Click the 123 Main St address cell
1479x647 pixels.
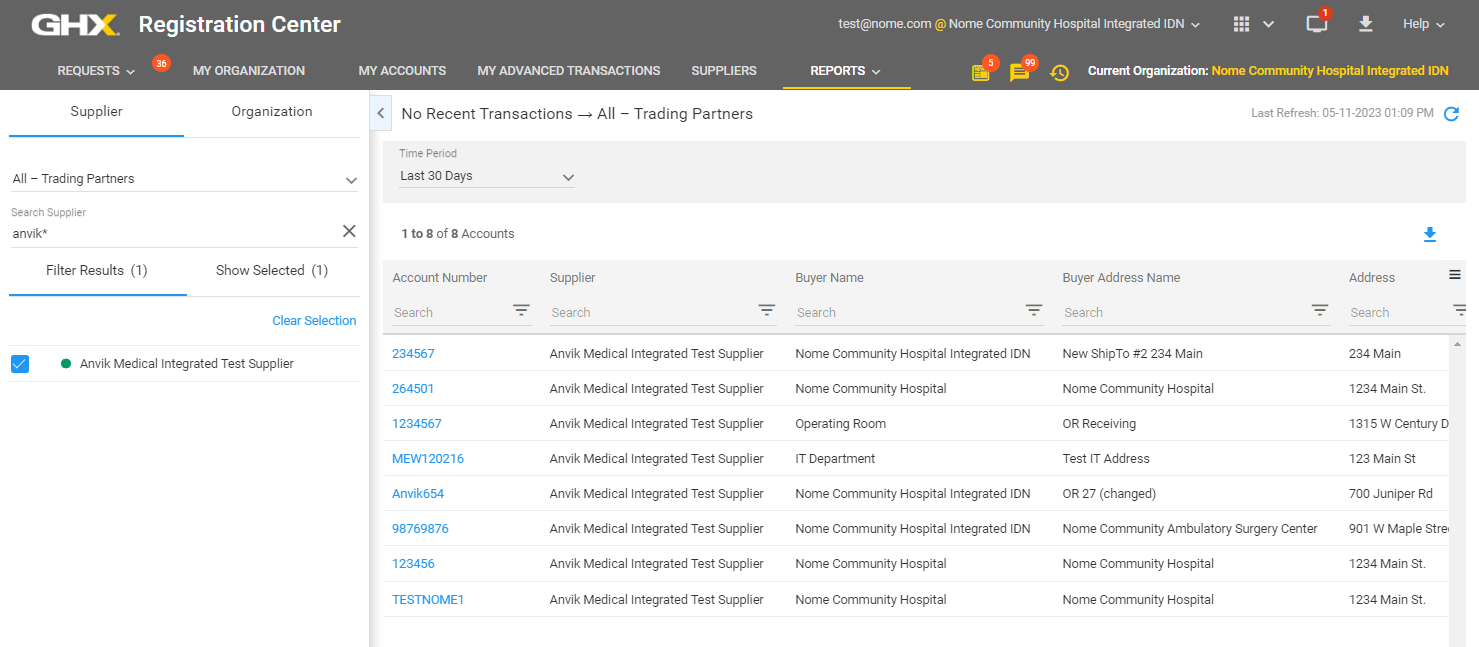tap(1383, 459)
